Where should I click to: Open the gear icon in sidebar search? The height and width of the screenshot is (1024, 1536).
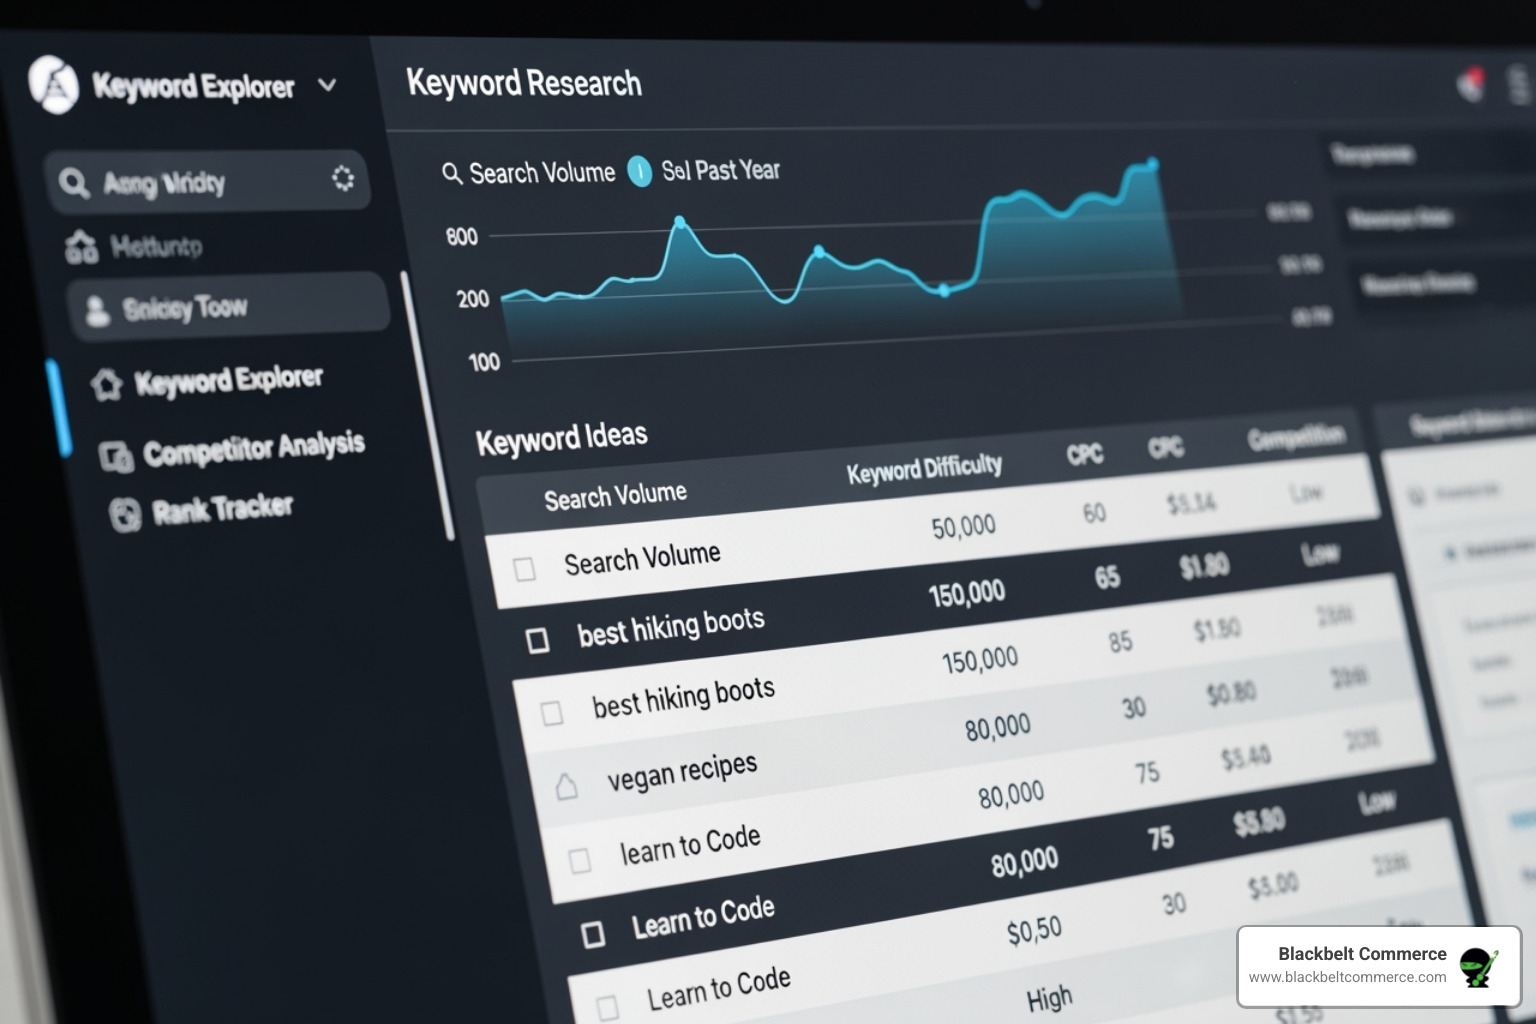[343, 178]
